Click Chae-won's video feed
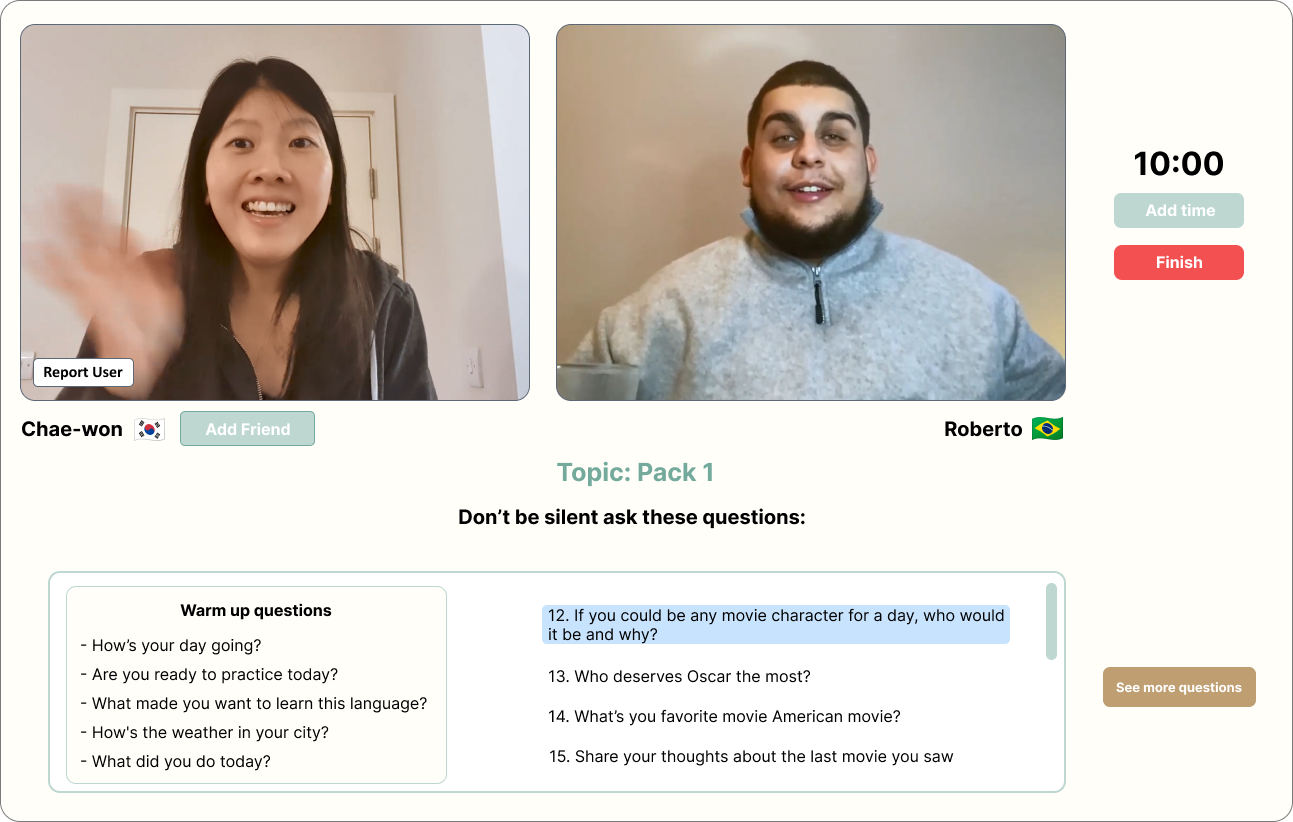This screenshot has width=1293, height=822. pos(275,212)
